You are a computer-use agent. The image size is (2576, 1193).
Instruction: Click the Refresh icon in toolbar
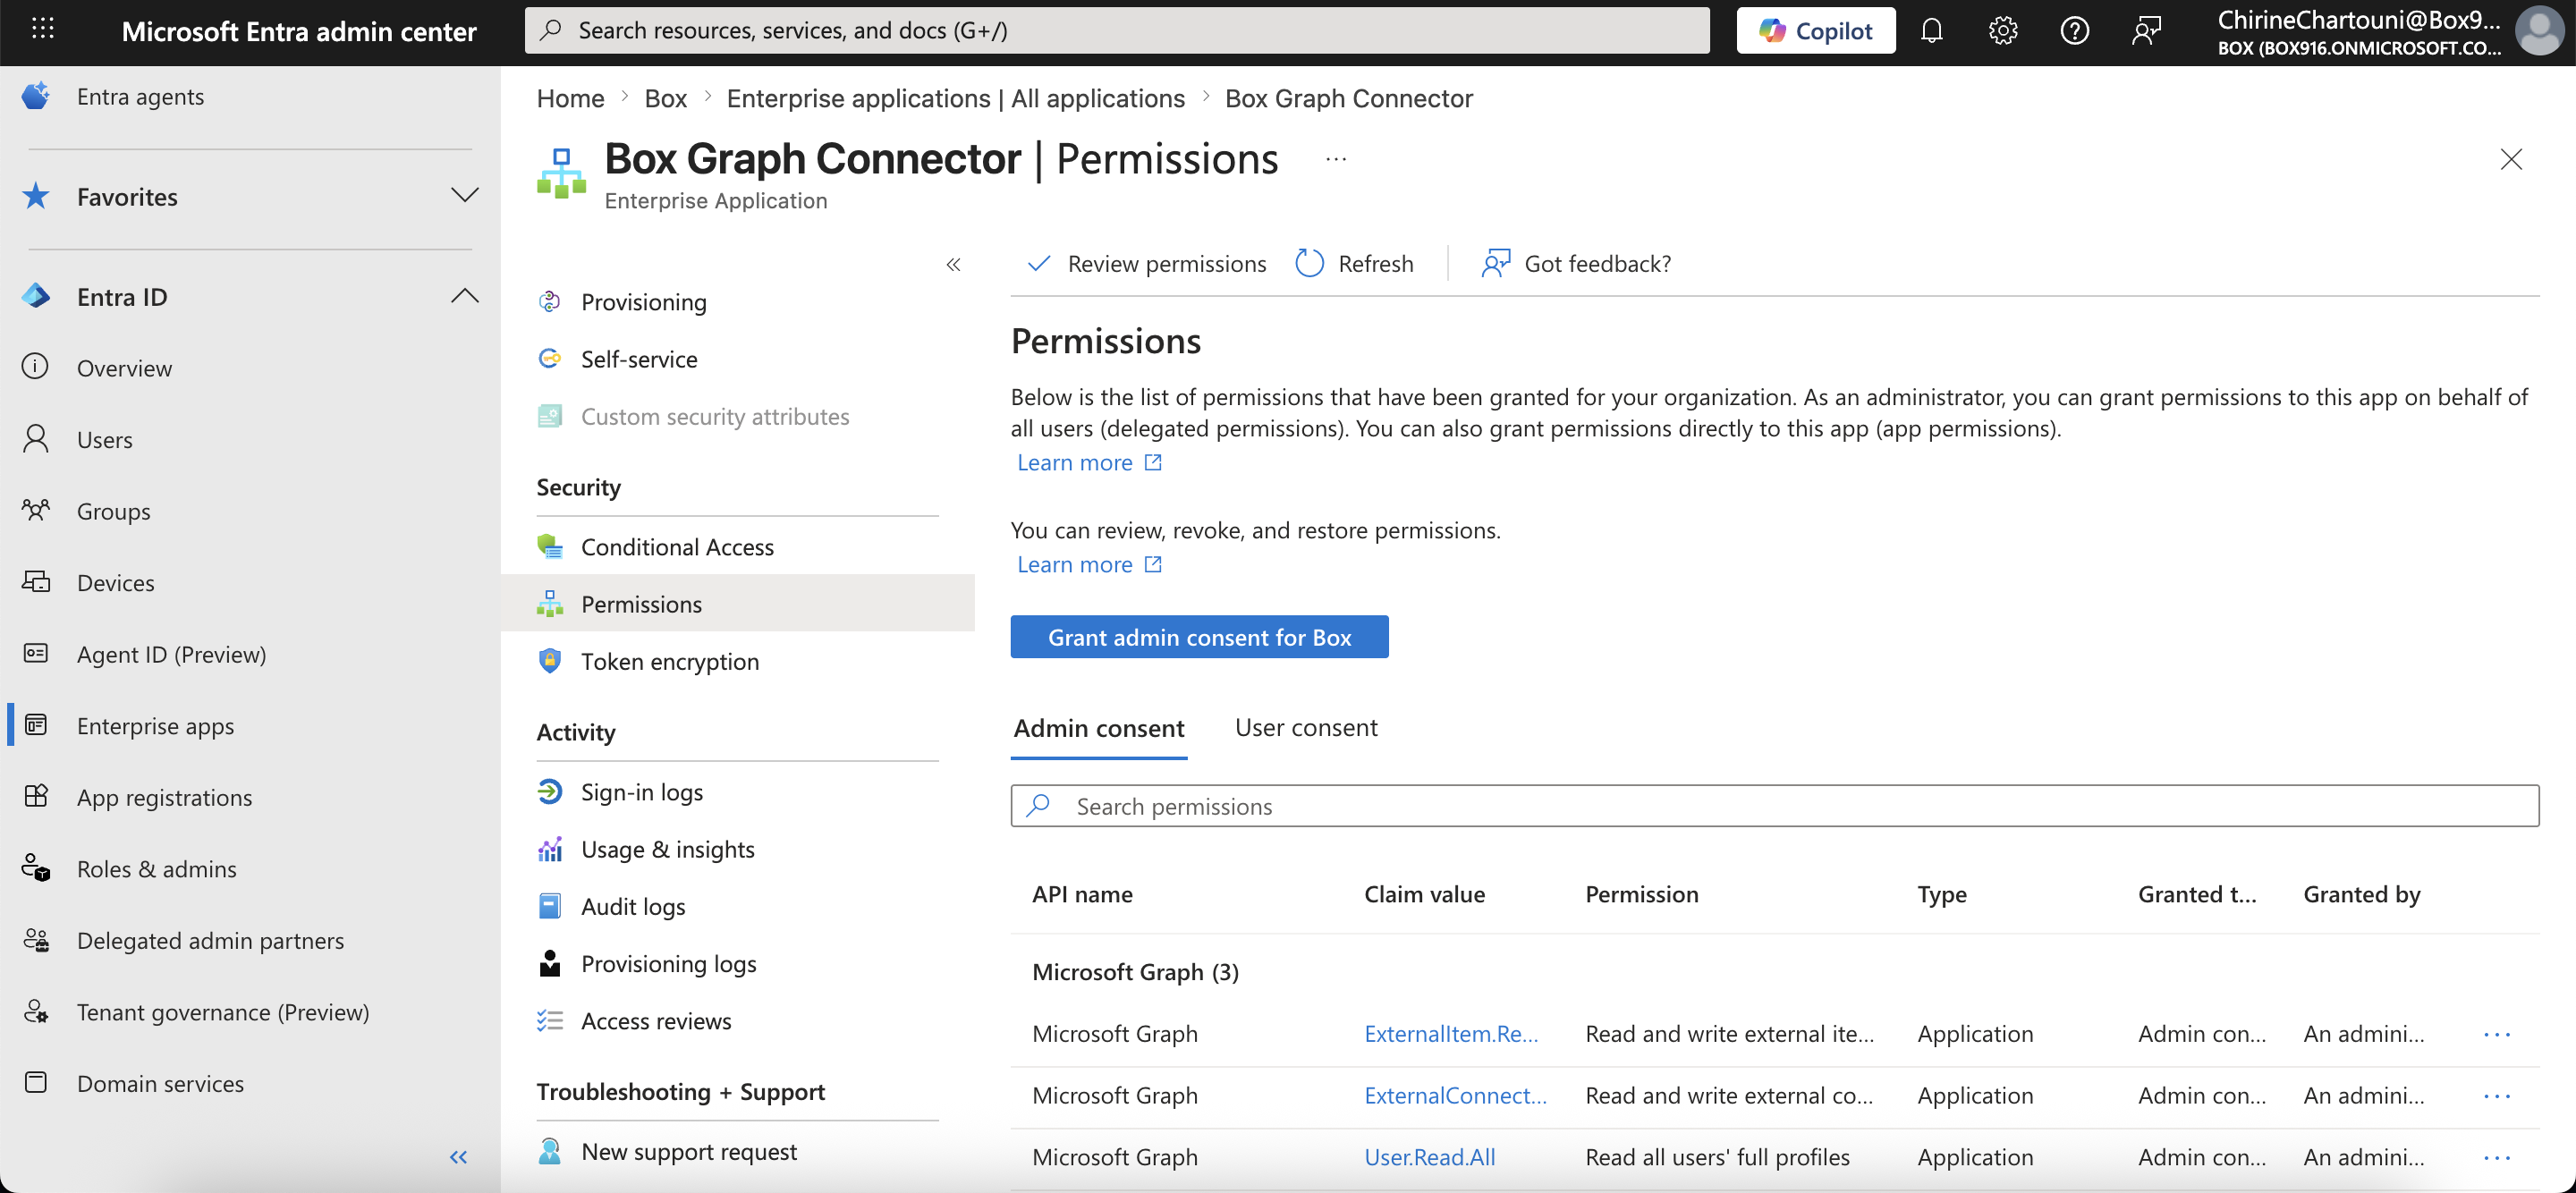click(1309, 263)
